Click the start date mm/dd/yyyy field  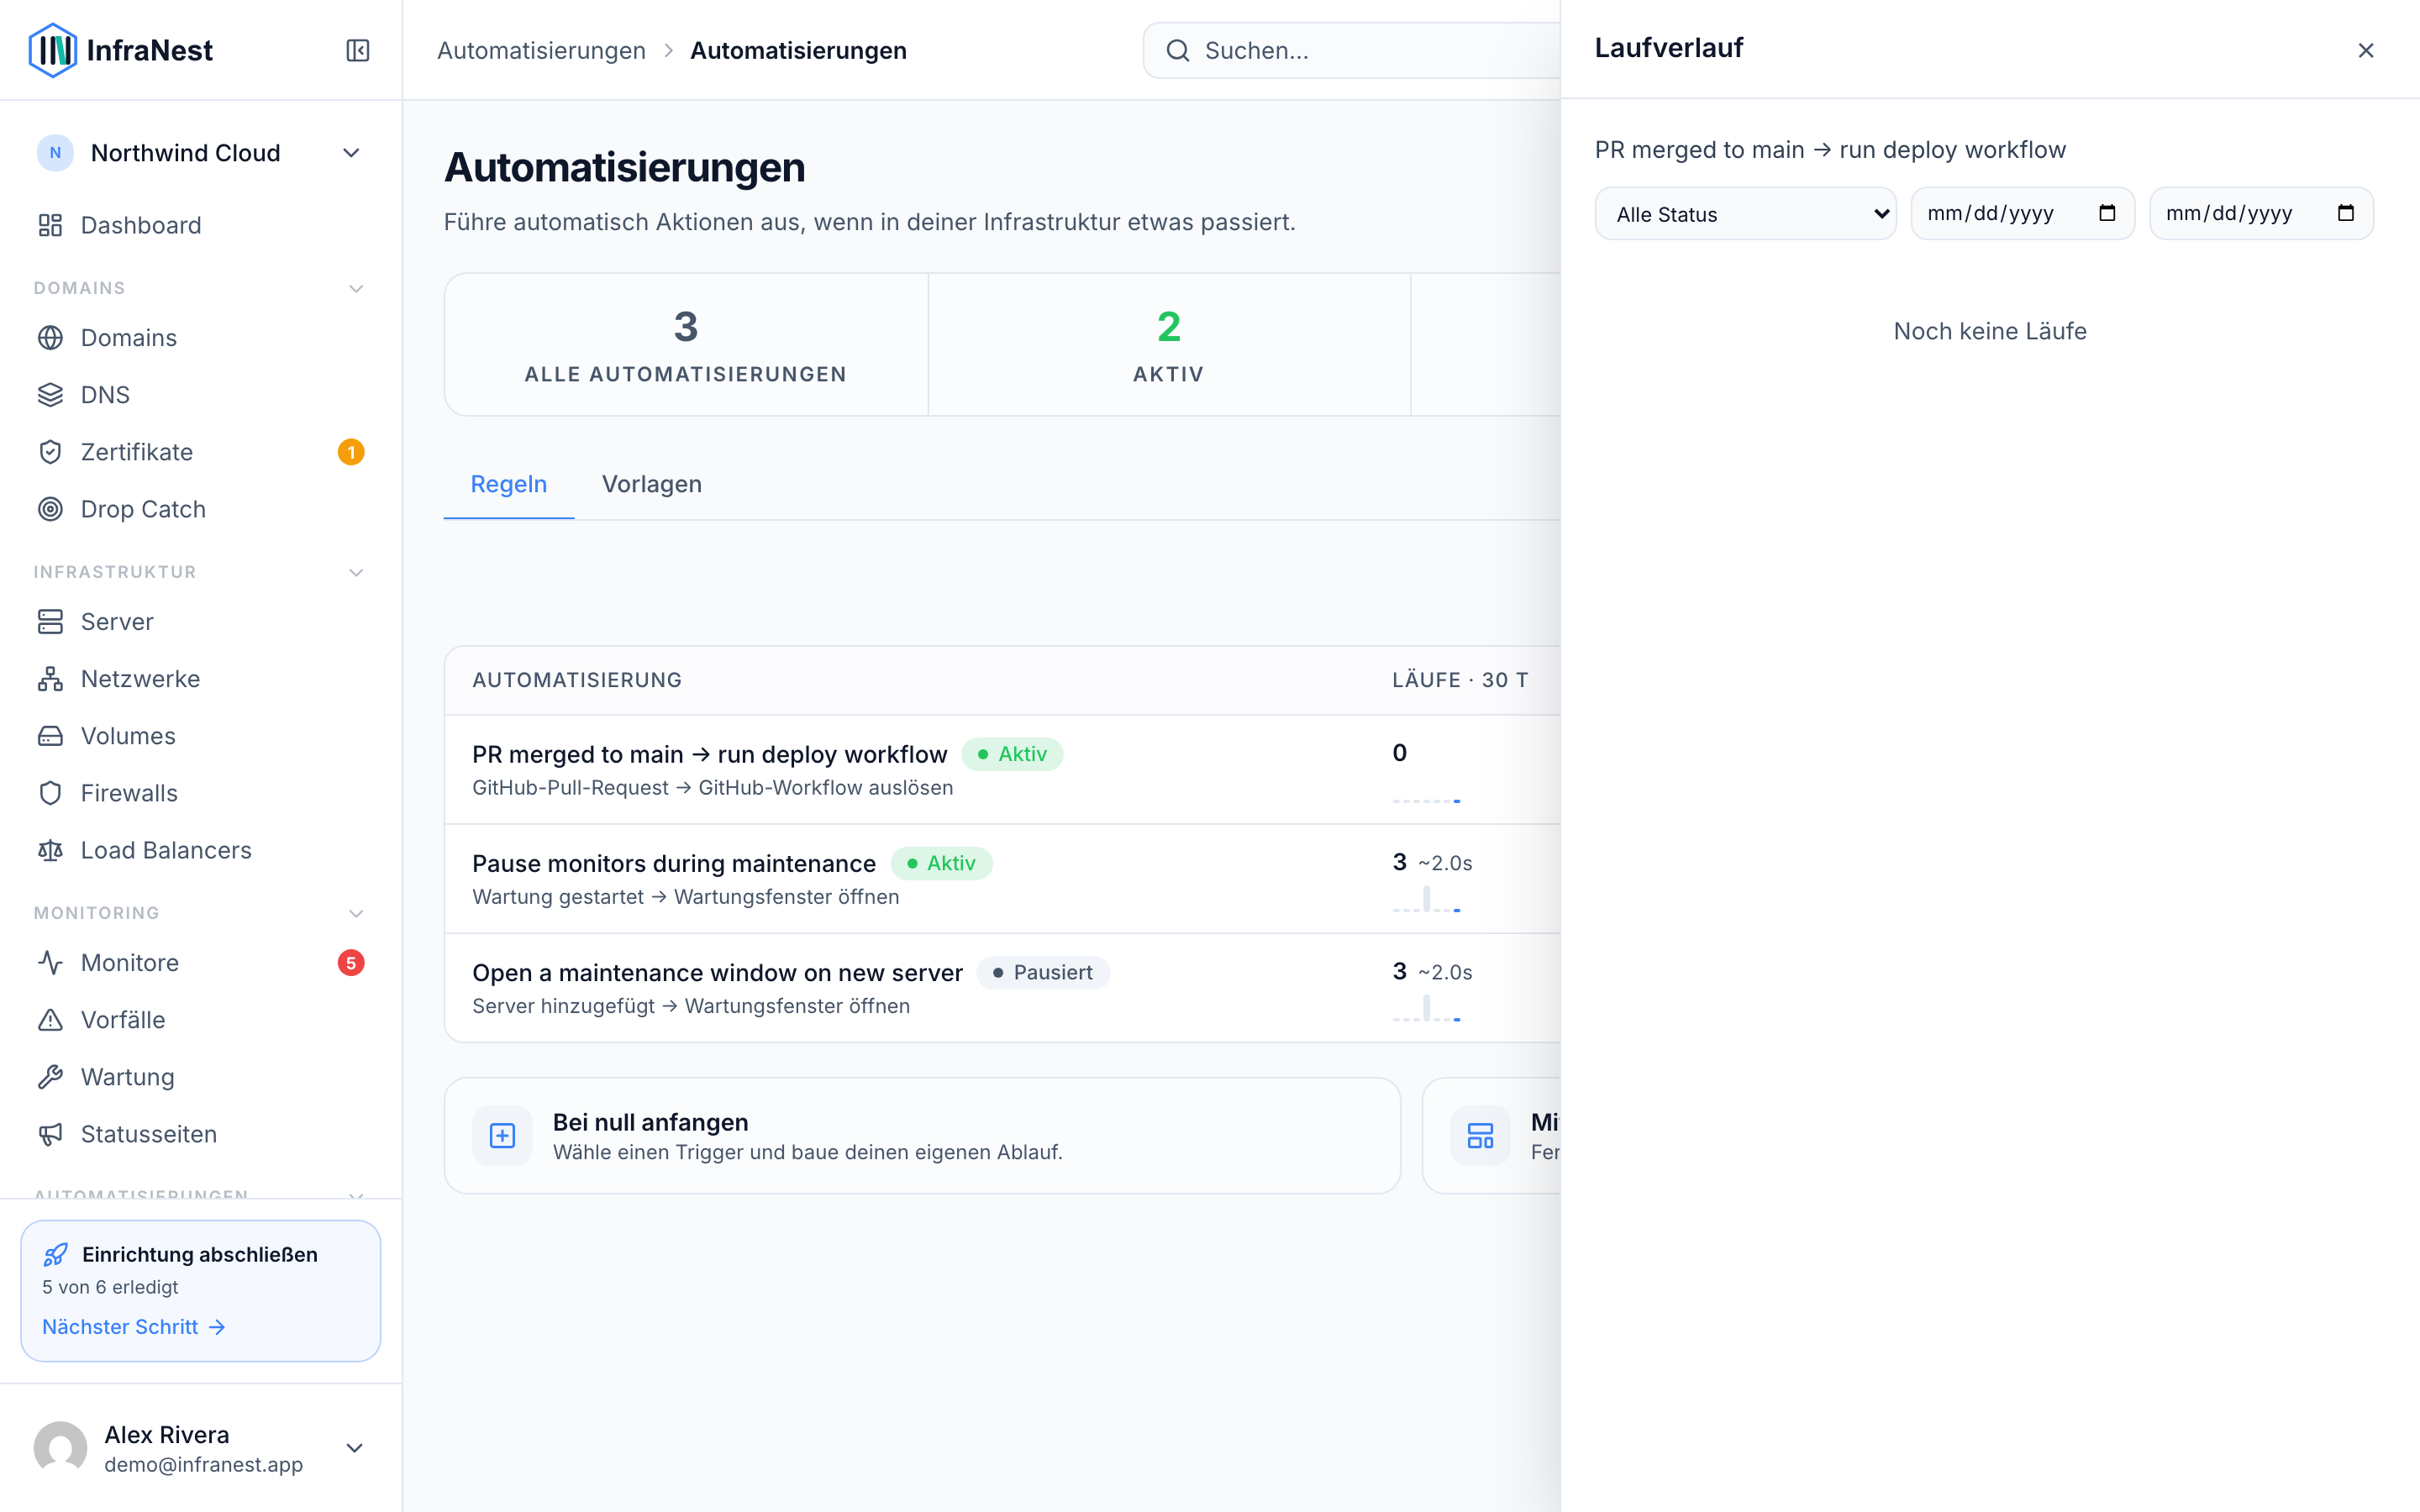point(2022,213)
